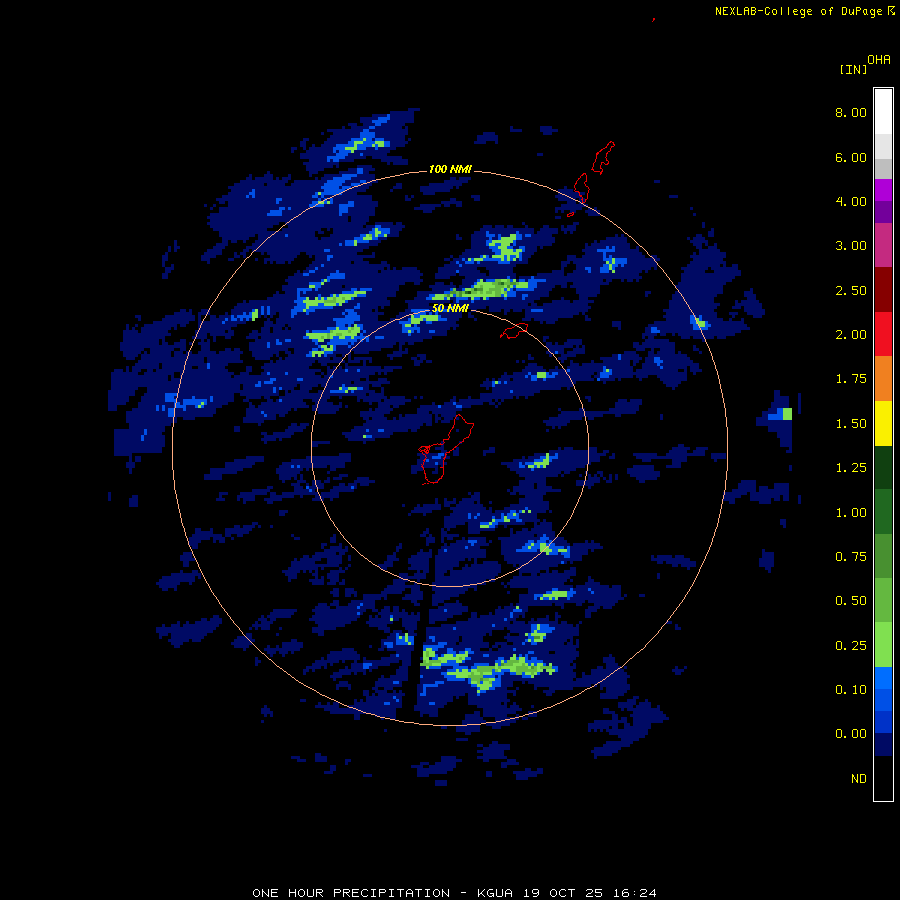Click the 0.75 legend value
The width and height of the screenshot is (900, 900).
click(851, 557)
